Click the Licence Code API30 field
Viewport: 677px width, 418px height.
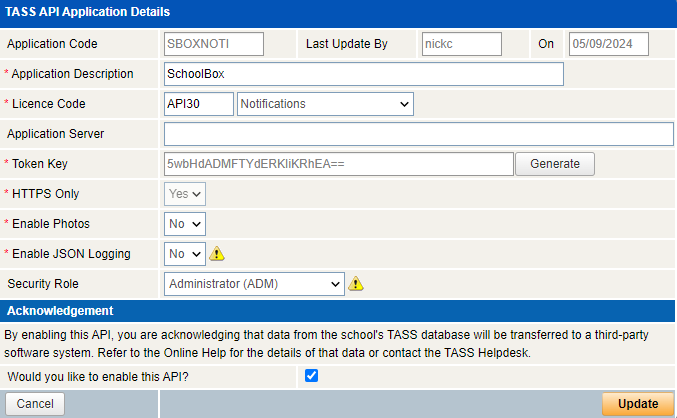point(198,104)
